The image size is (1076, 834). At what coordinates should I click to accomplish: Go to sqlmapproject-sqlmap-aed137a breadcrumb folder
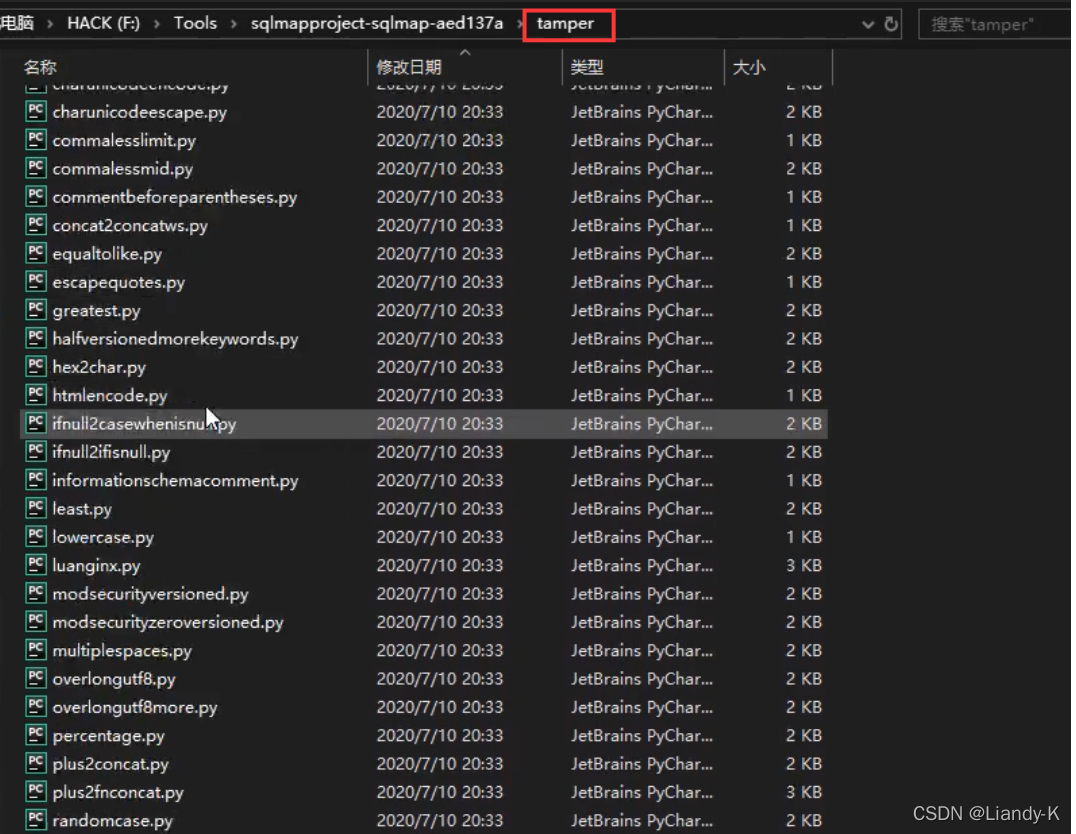[x=377, y=23]
